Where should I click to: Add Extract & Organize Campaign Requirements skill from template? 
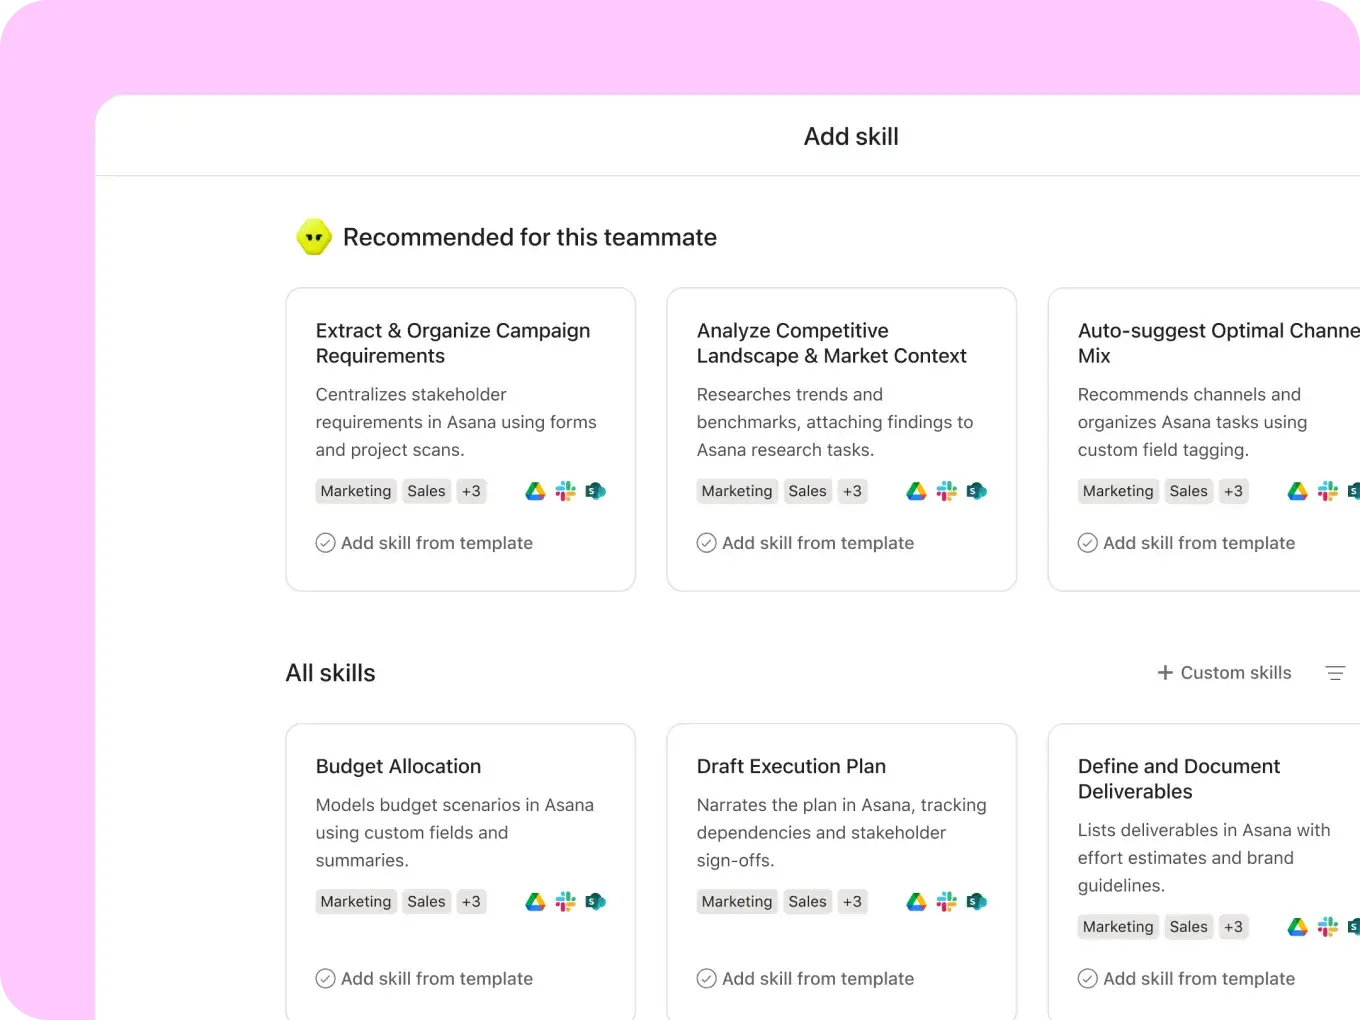424,543
